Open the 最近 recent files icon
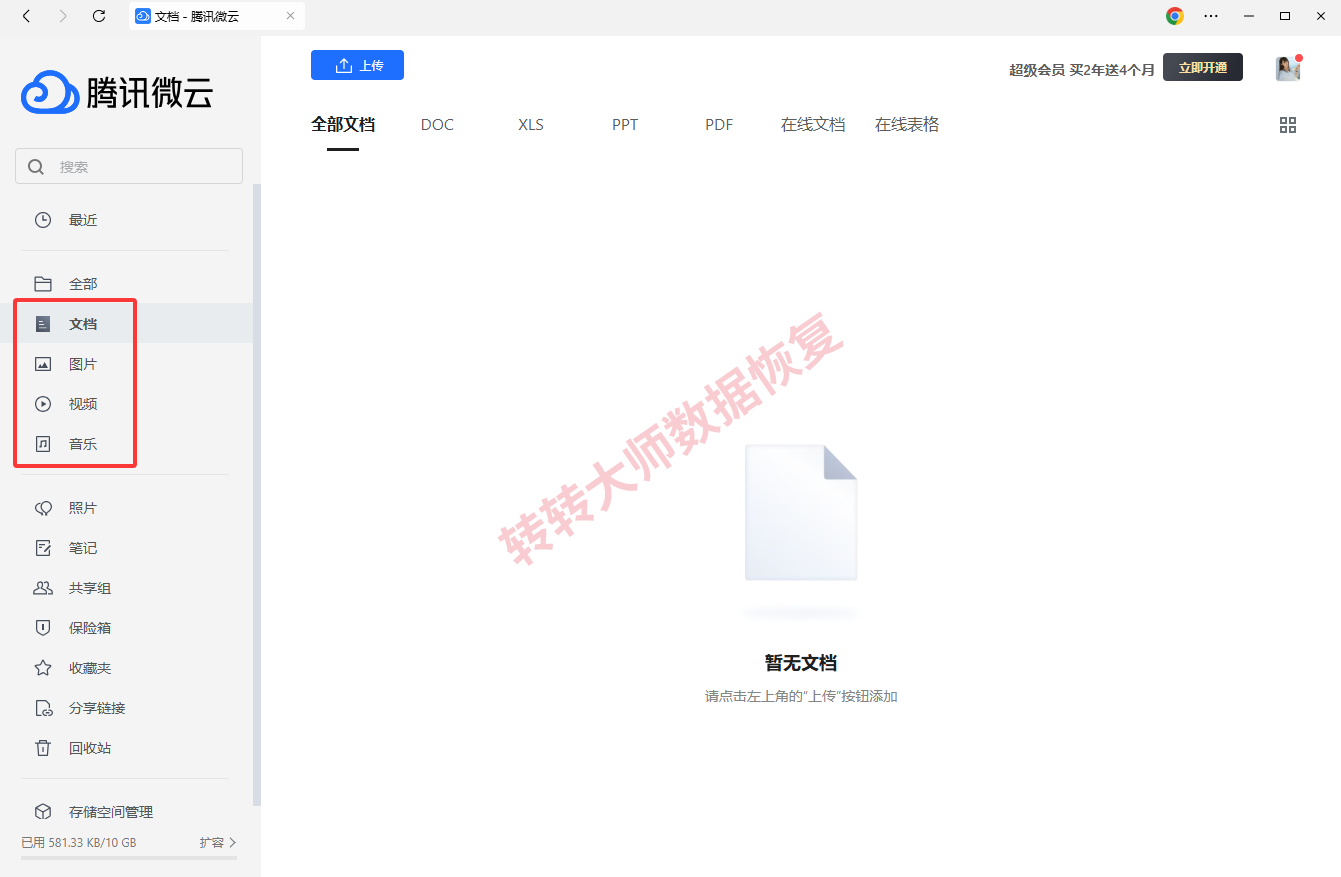The width and height of the screenshot is (1341, 877). 43,220
